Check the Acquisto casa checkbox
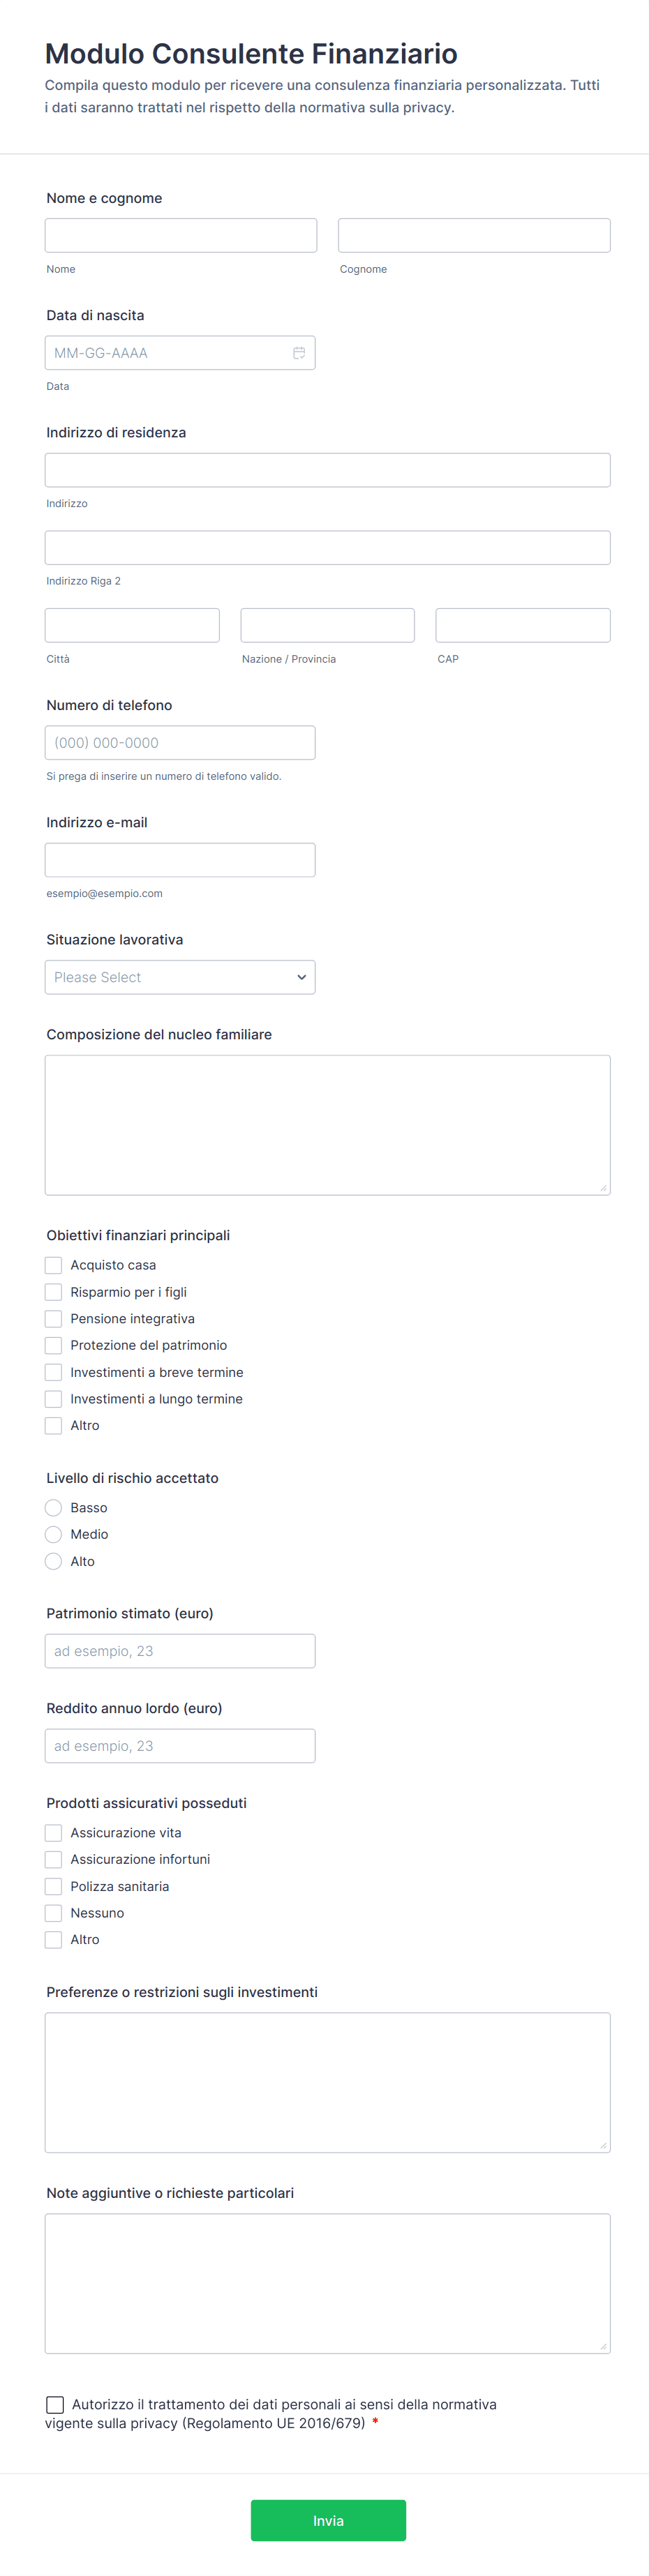The width and height of the screenshot is (649, 2576). click(54, 1265)
